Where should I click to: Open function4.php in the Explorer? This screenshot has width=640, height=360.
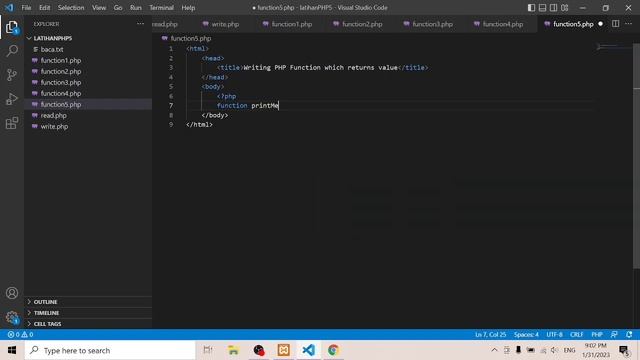(x=61, y=93)
